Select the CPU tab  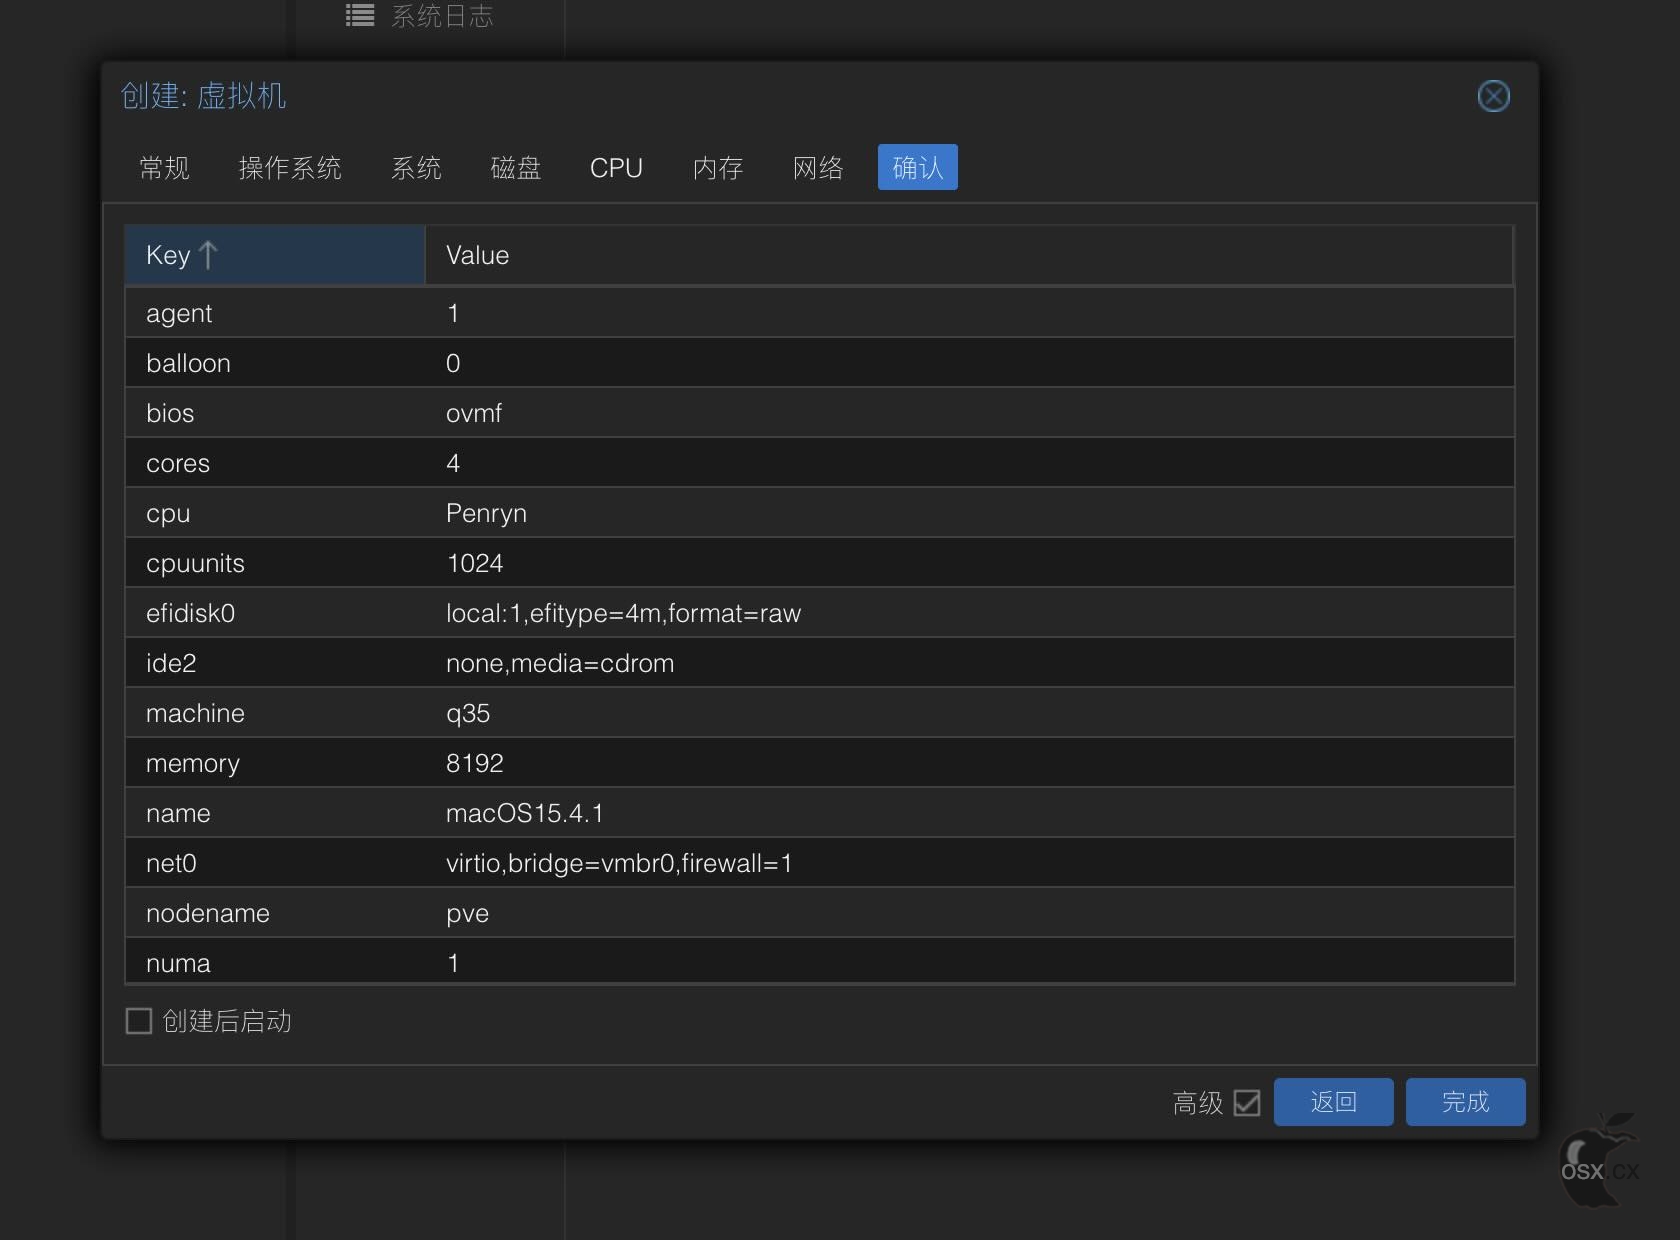point(616,167)
